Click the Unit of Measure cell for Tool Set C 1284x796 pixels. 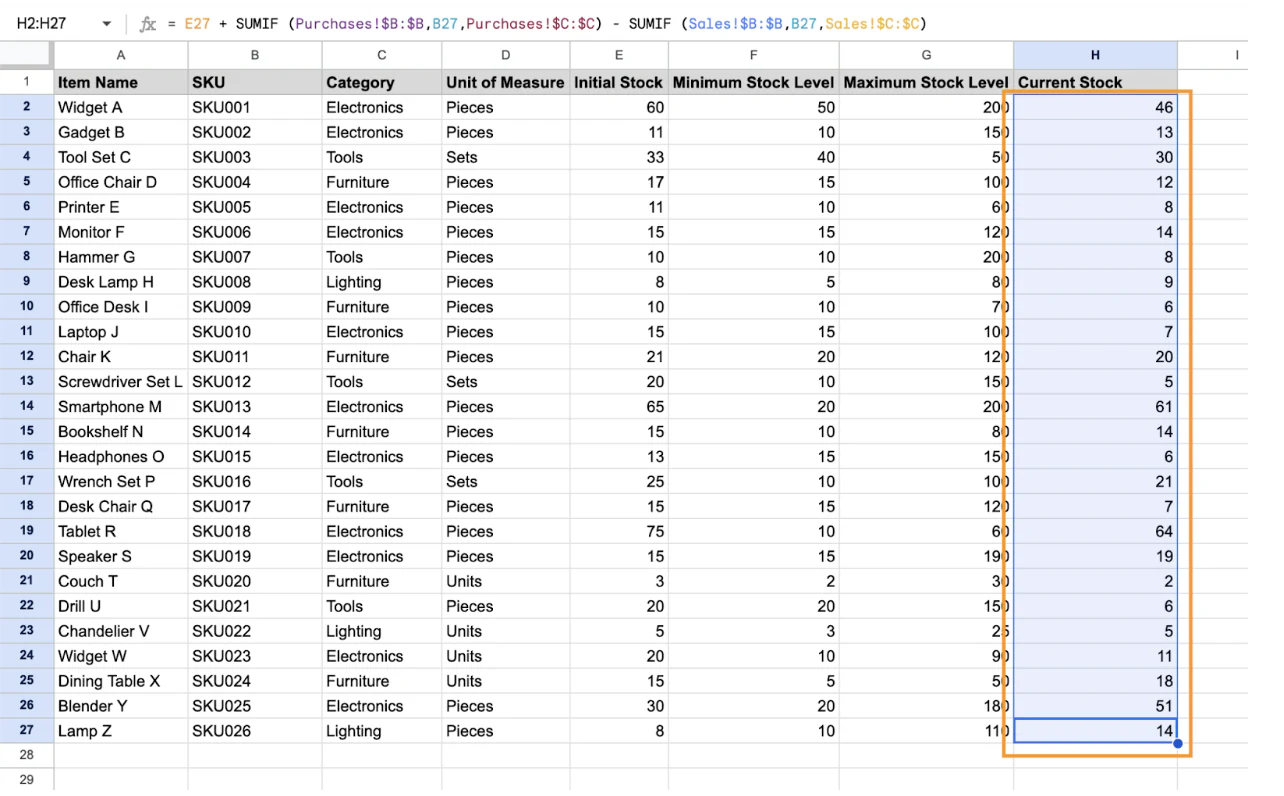click(506, 157)
